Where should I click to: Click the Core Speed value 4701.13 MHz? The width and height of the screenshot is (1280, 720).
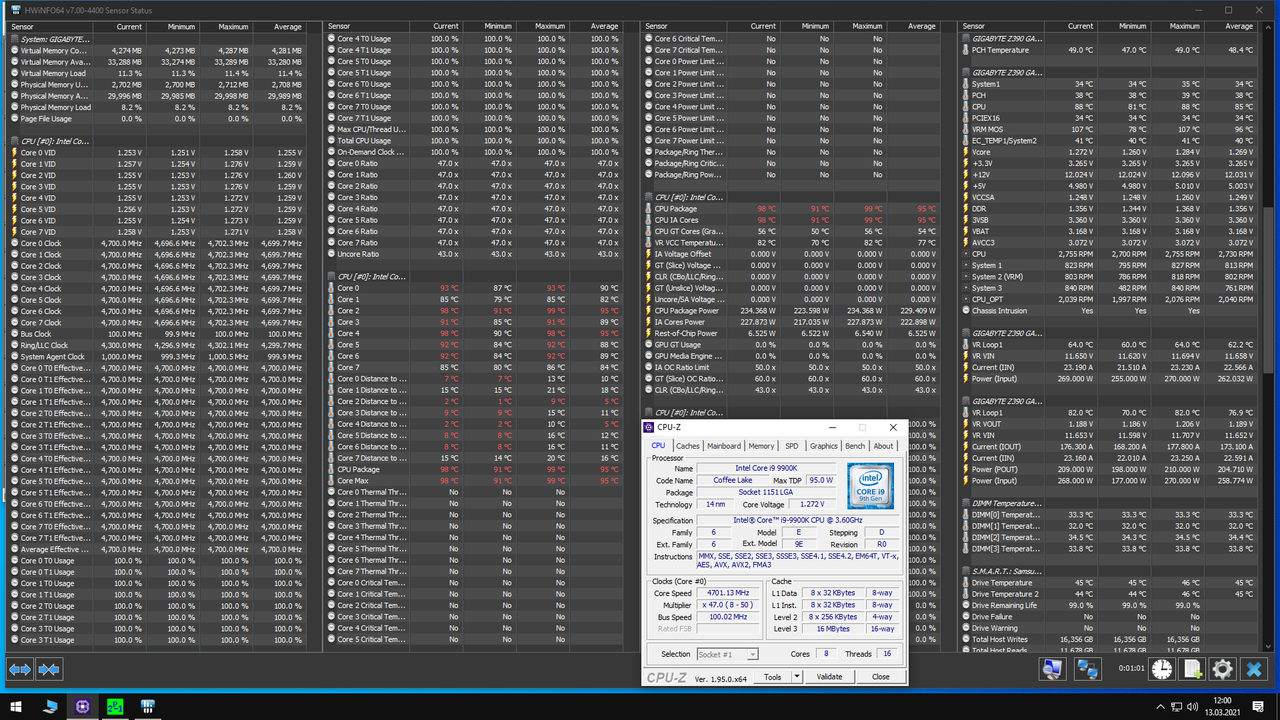[726, 593]
